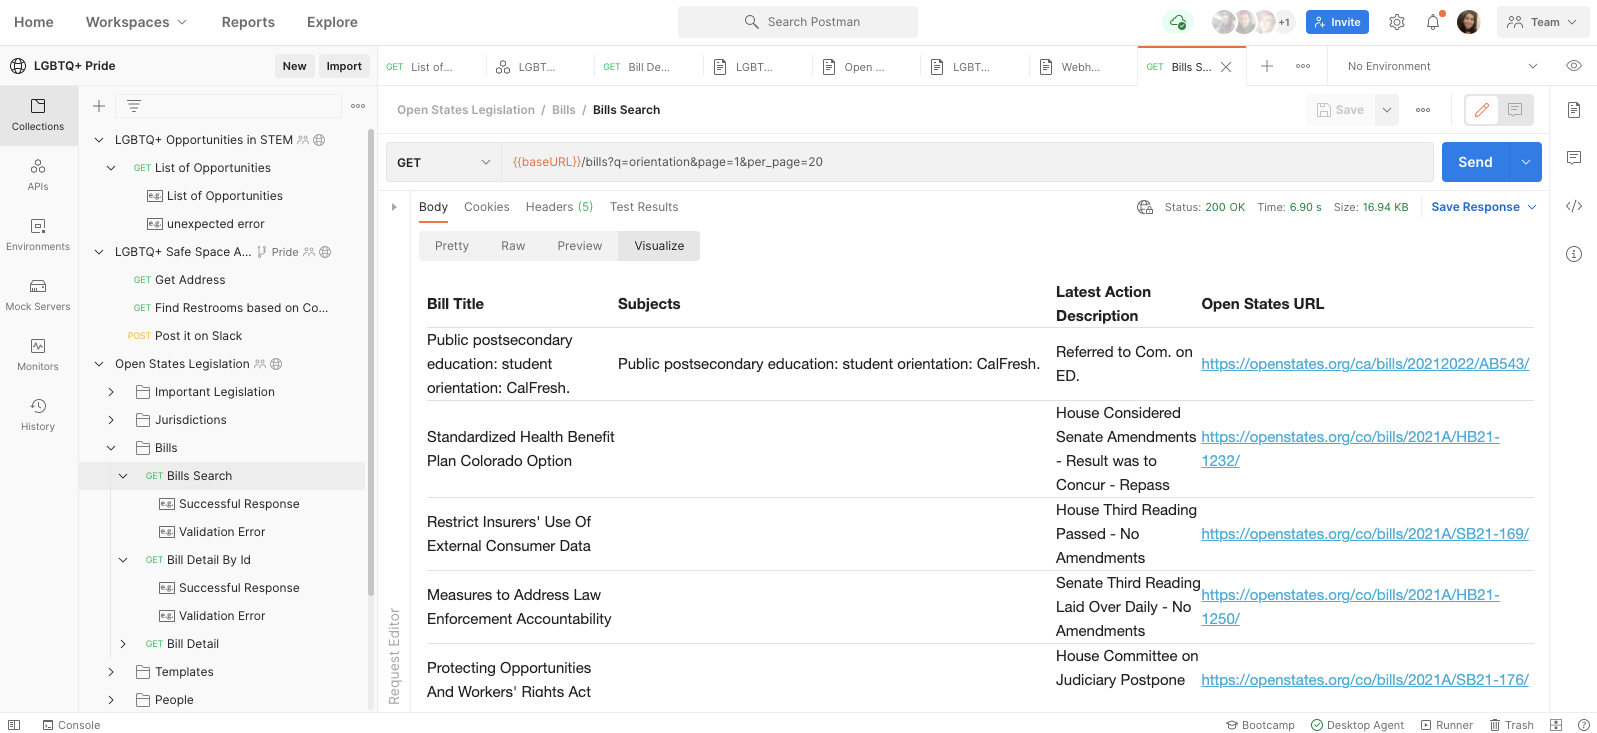
Task: Open the help icon in status bar
Action: (x=1584, y=725)
